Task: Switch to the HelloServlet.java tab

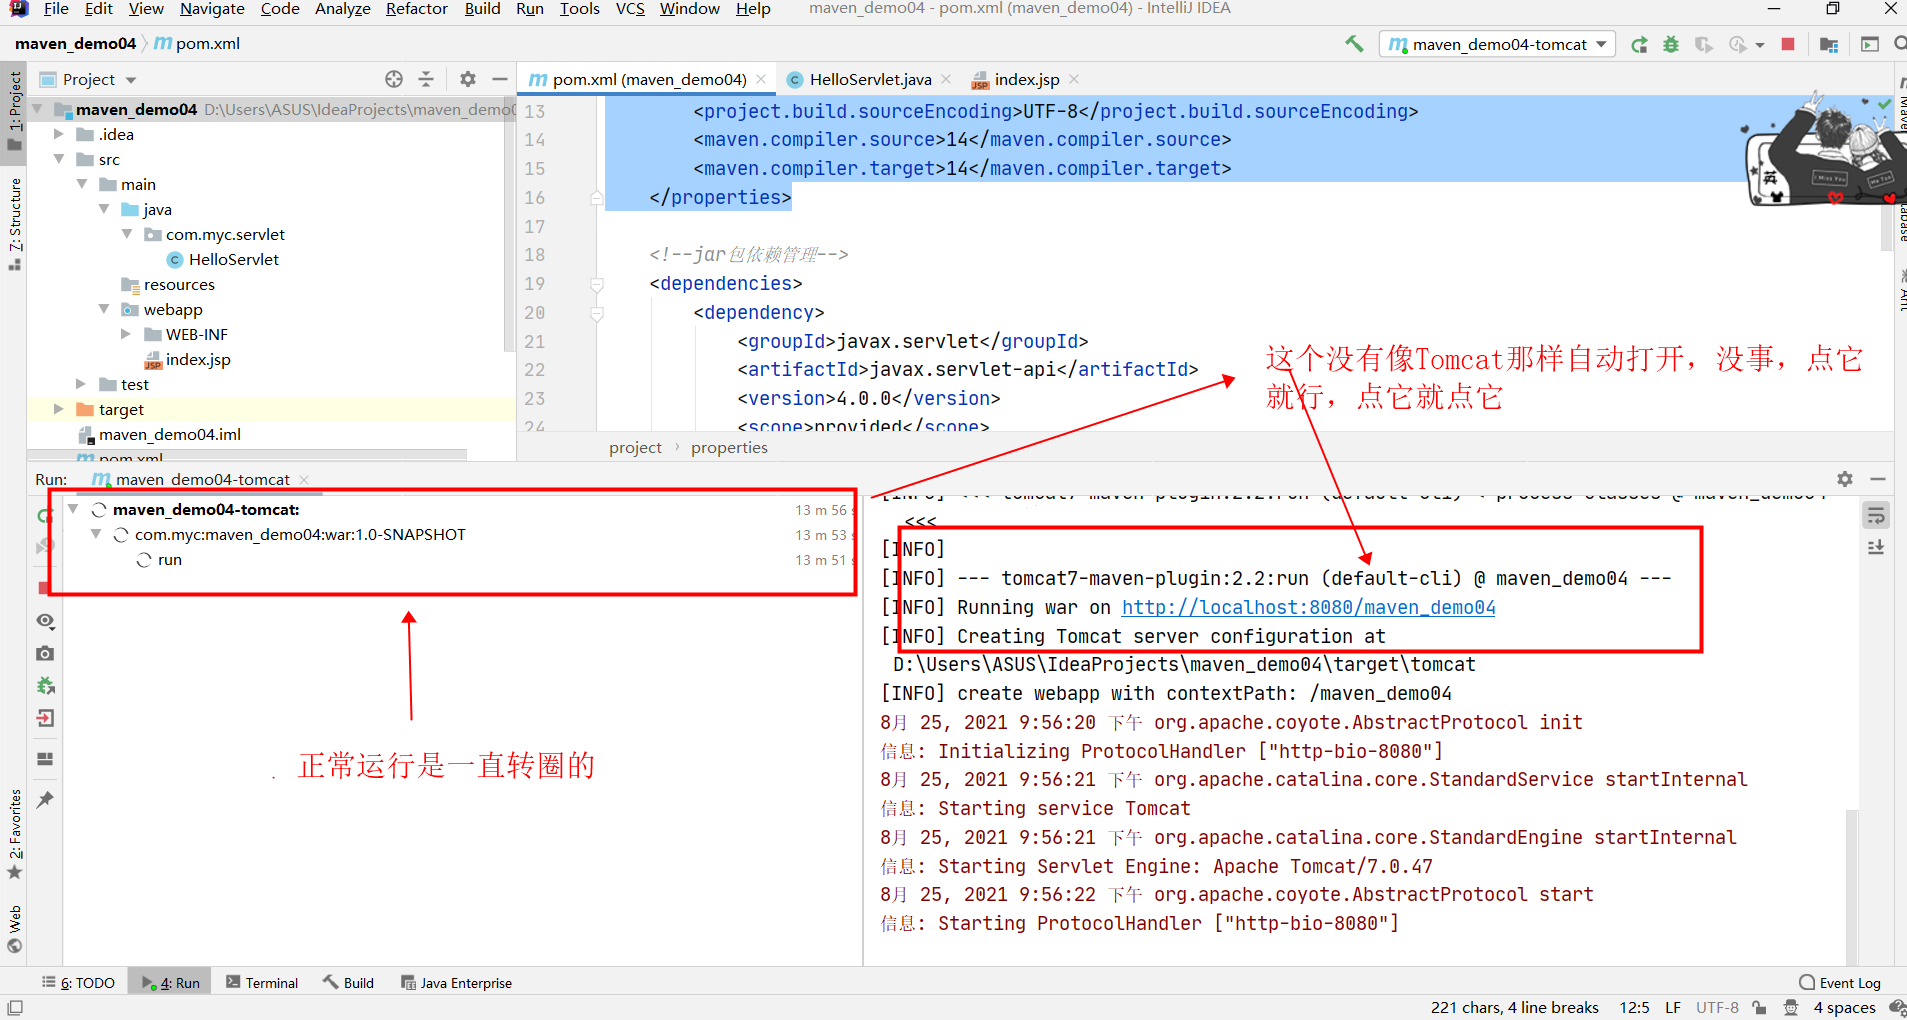Action: pyautogui.click(x=869, y=79)
